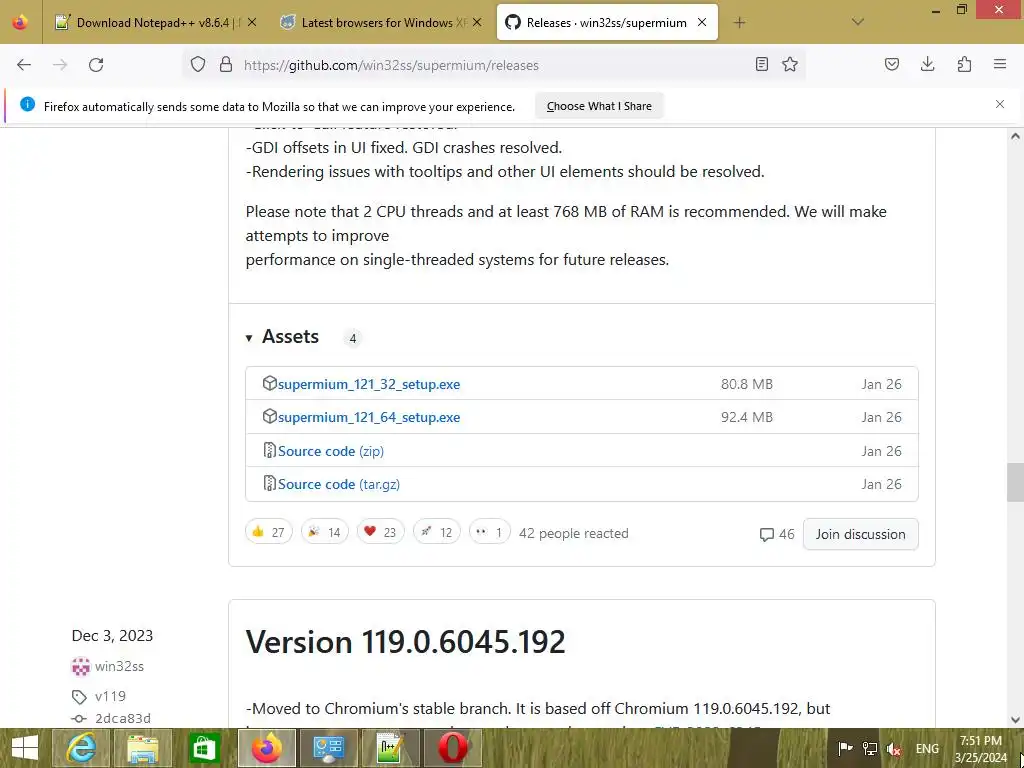Open network tray icon

point(870,748)
